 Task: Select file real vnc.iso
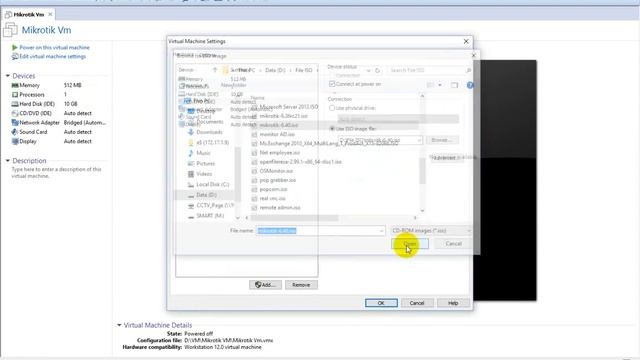point(272,198)
